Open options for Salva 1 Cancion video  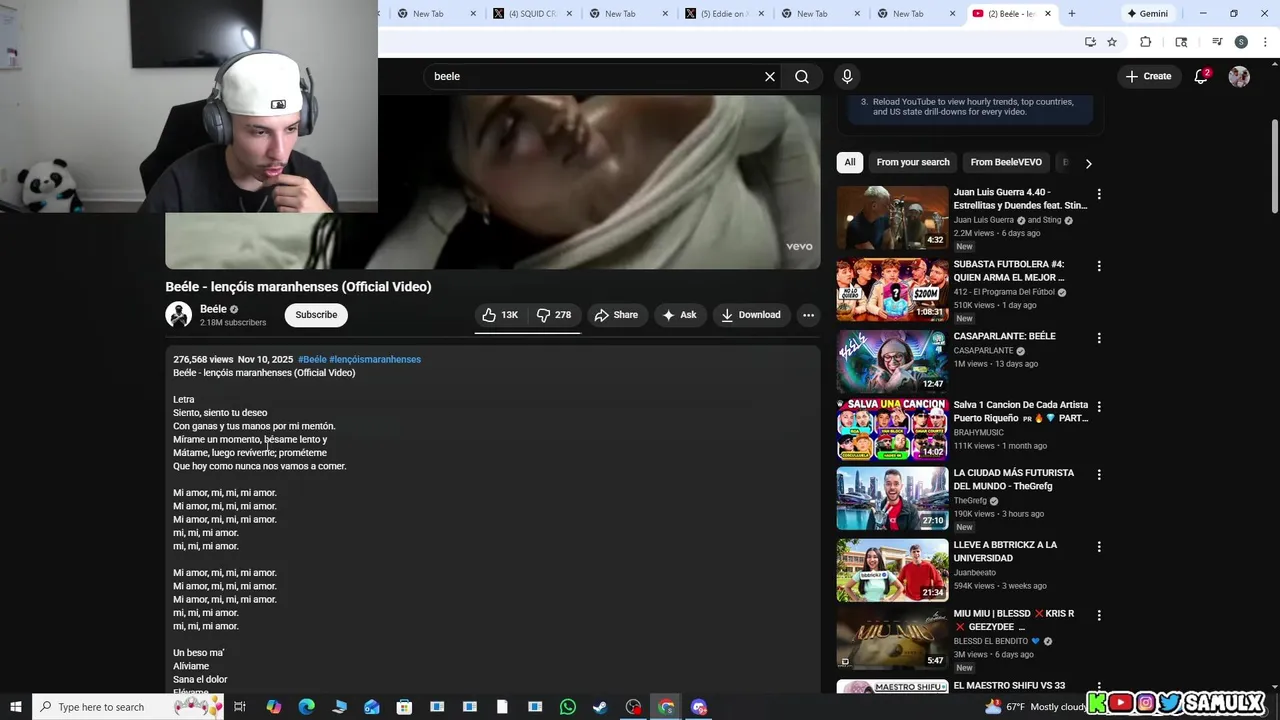point(1099,407)
